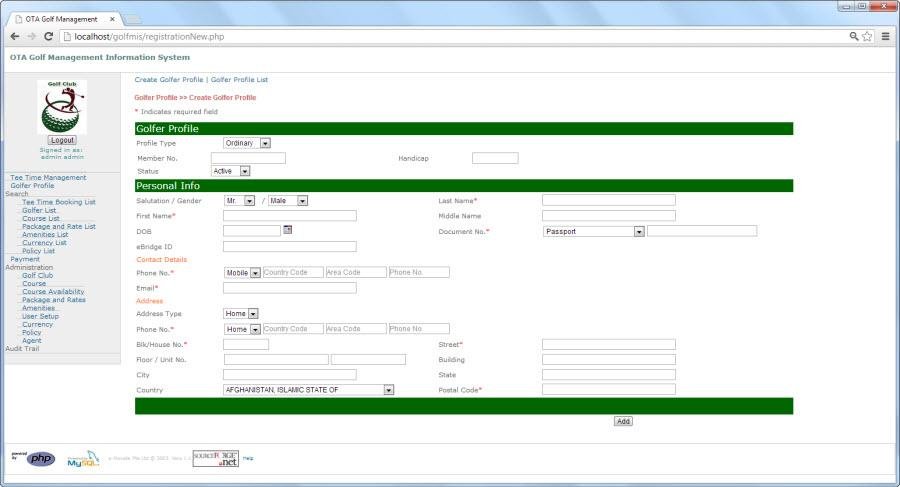Open Golfer List search link
This screenshot has width=900, height=487.
(39, 210)
